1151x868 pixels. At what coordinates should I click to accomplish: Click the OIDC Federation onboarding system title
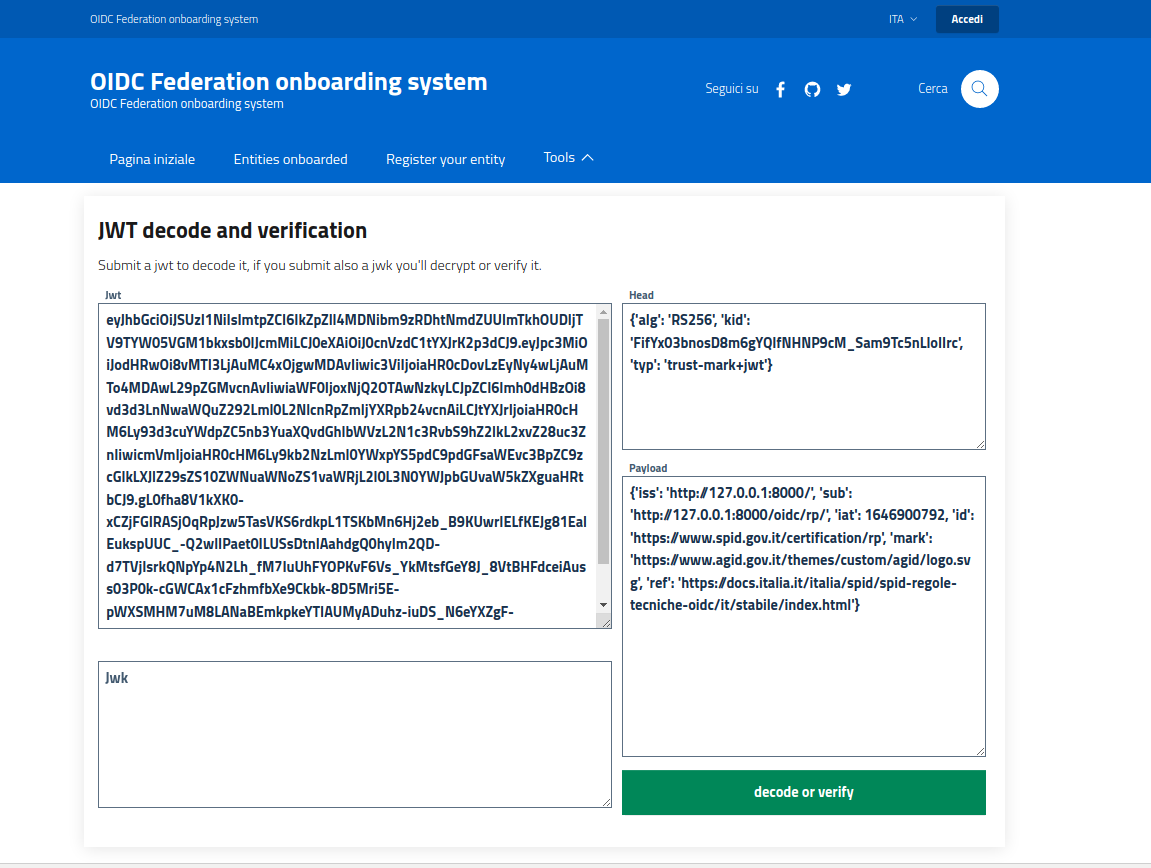coord(288,82)
